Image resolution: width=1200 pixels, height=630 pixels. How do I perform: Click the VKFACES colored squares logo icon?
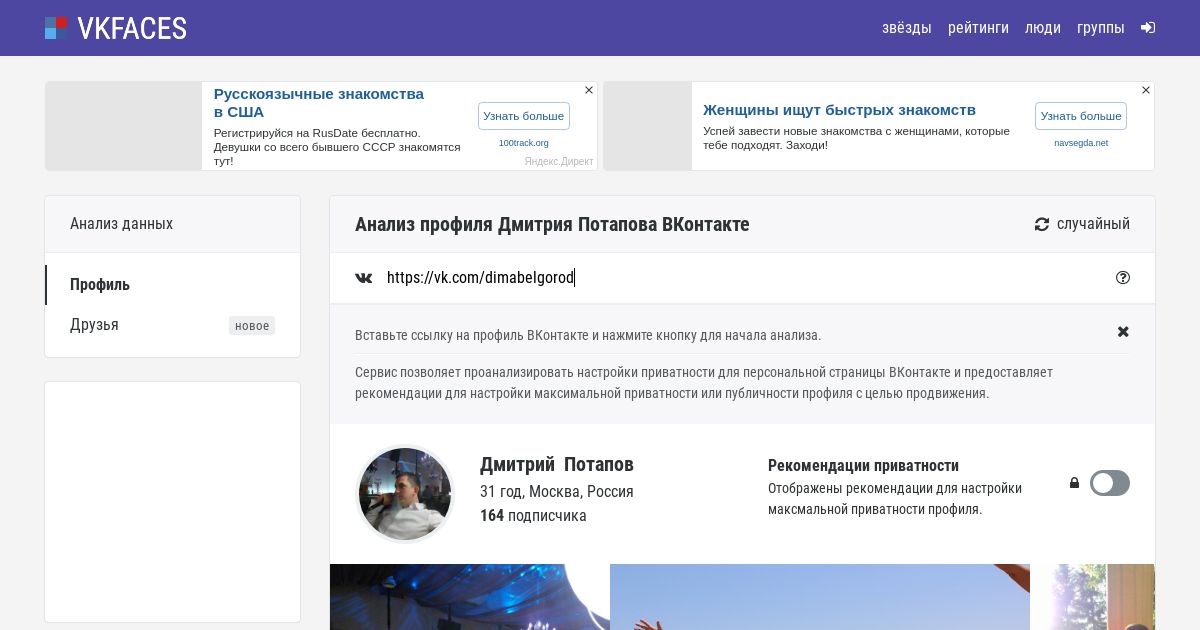(x=57, y=28)
